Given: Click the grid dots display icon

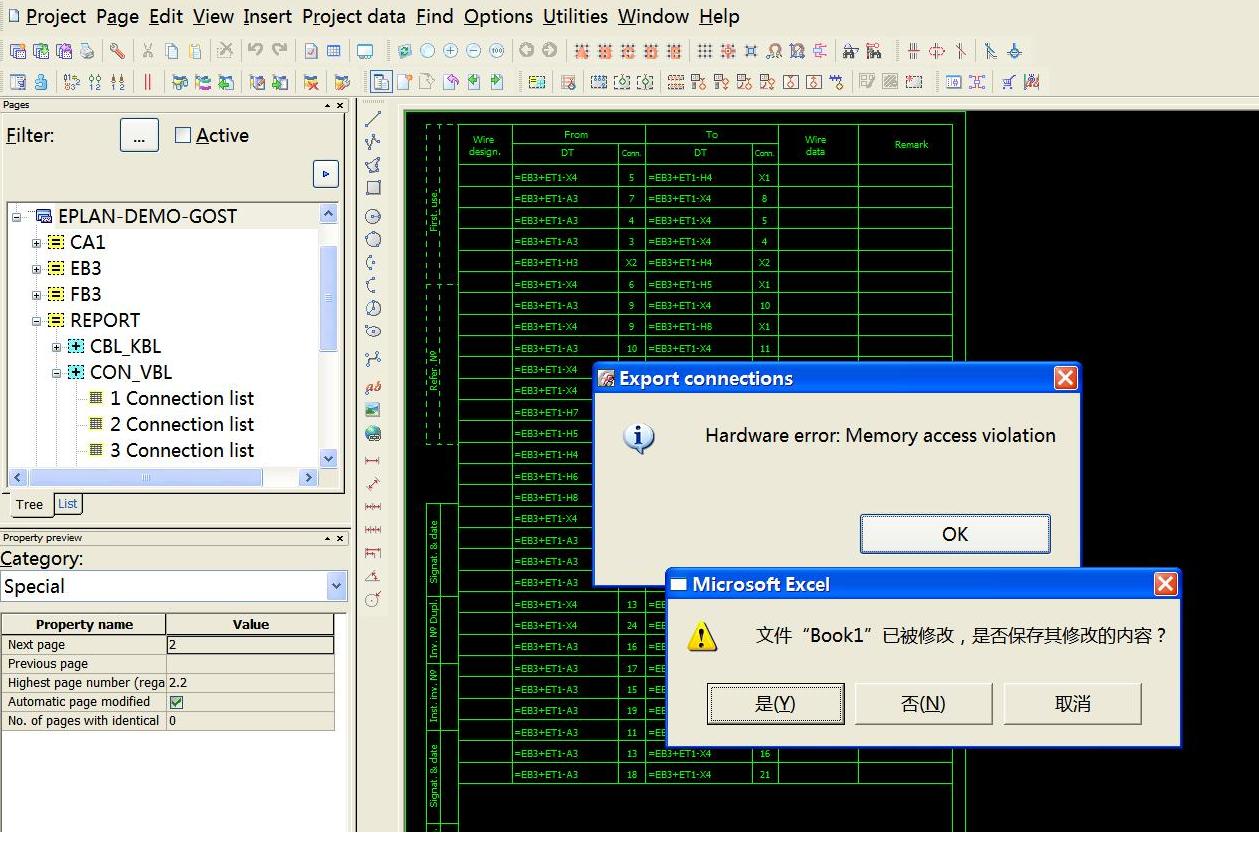Looking at the screenshot, I should click(705, 51).
